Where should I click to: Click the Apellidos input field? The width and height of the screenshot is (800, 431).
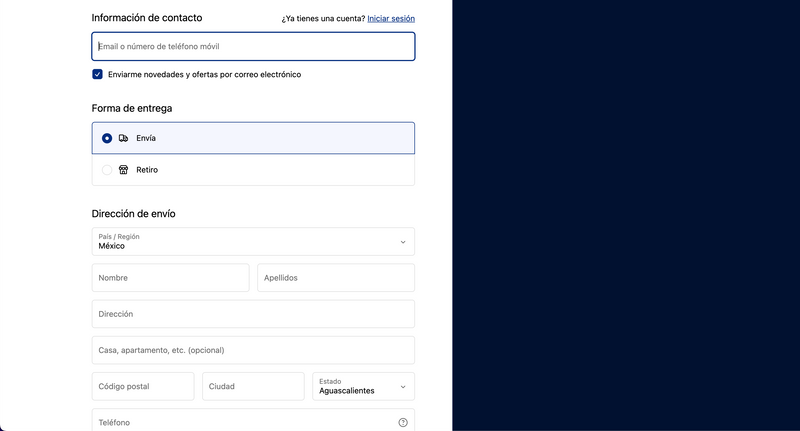(x=336, y=278)
